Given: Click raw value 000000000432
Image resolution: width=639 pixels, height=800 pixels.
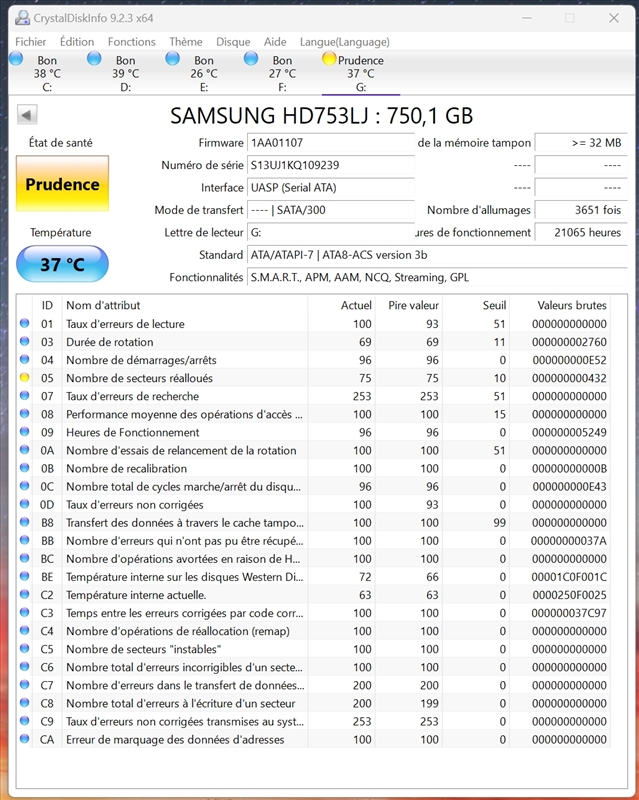Looking at the screenshot, I should 569,378.
